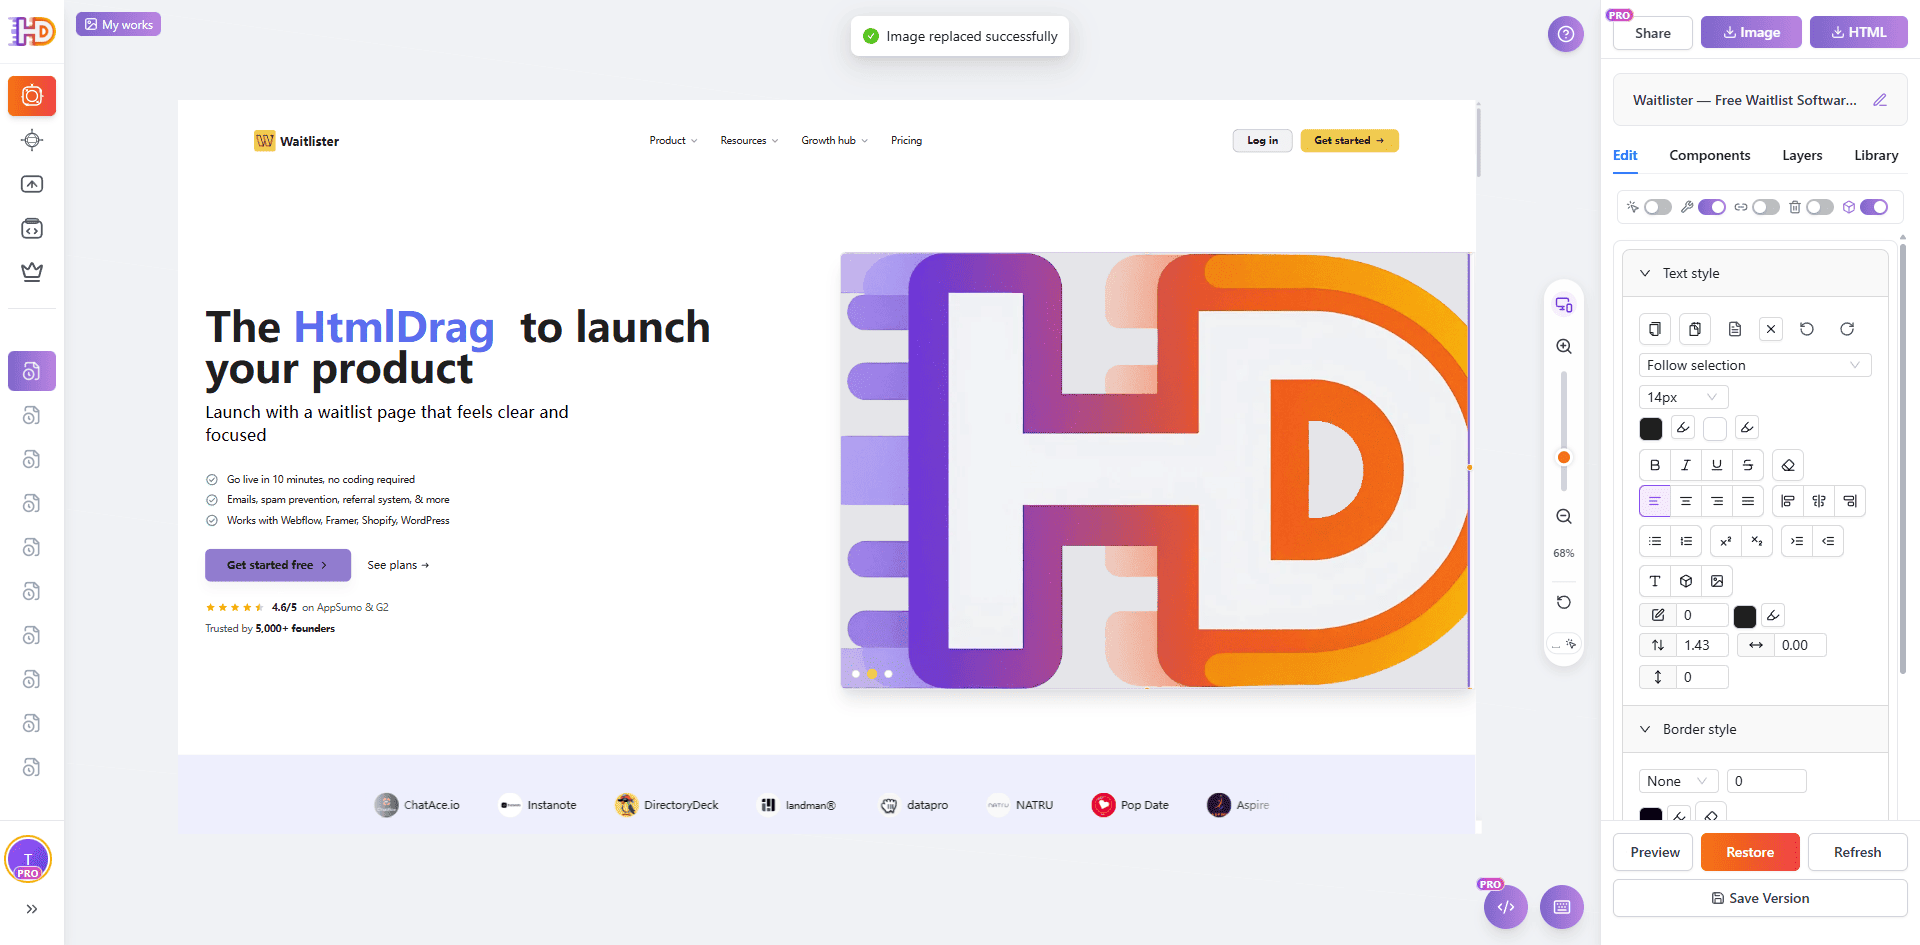Click the pencil icon to rename project
This screenshot has height=945, width=1920.
point(1879,100)
